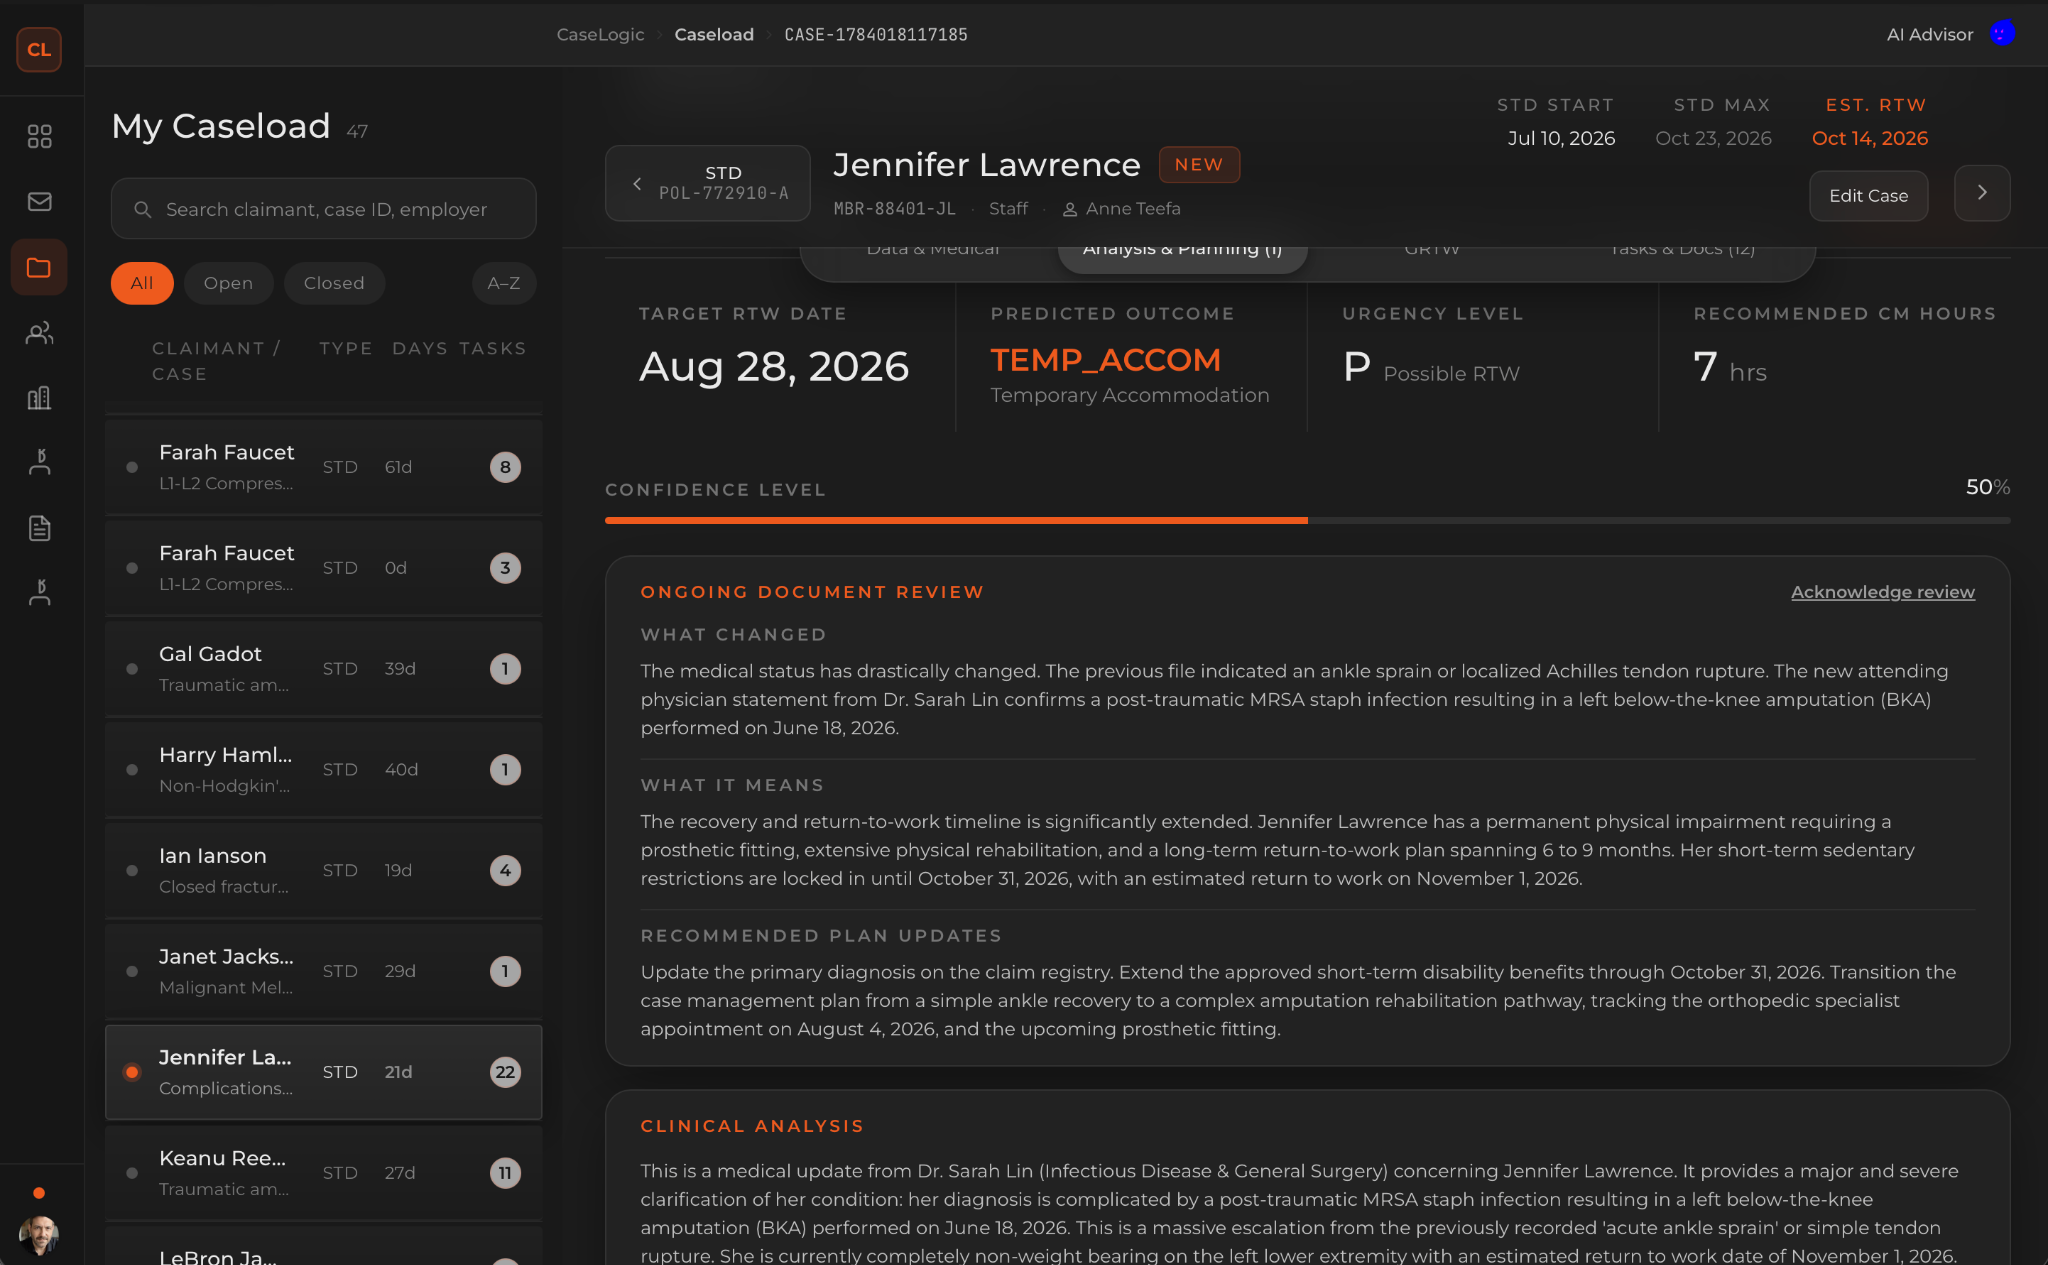Open the dashboard grid icon in sidebar

point(39,136)
